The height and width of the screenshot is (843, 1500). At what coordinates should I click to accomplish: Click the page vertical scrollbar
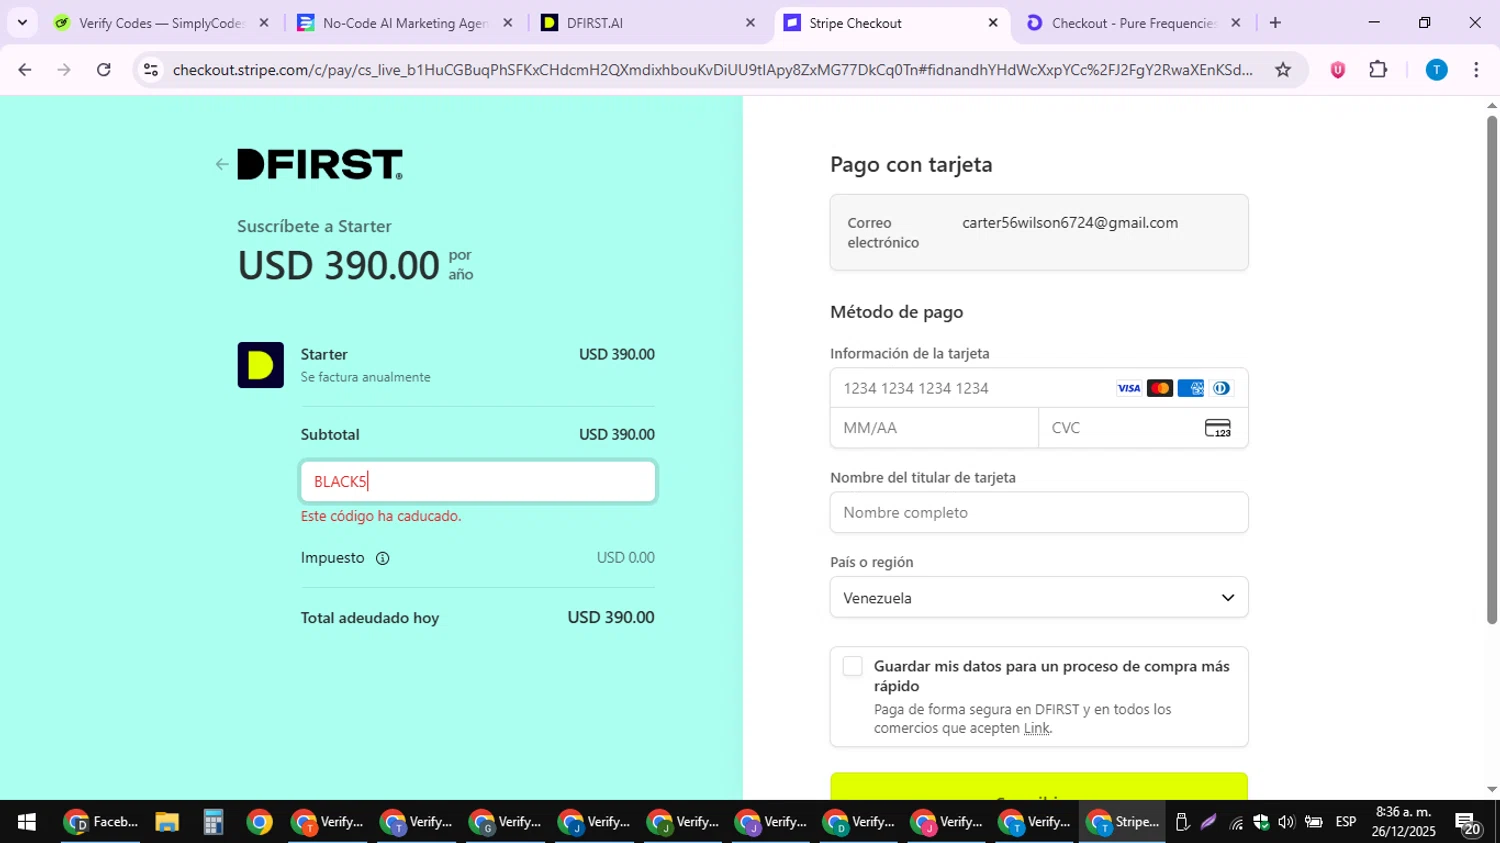[x=1491, y=370]
